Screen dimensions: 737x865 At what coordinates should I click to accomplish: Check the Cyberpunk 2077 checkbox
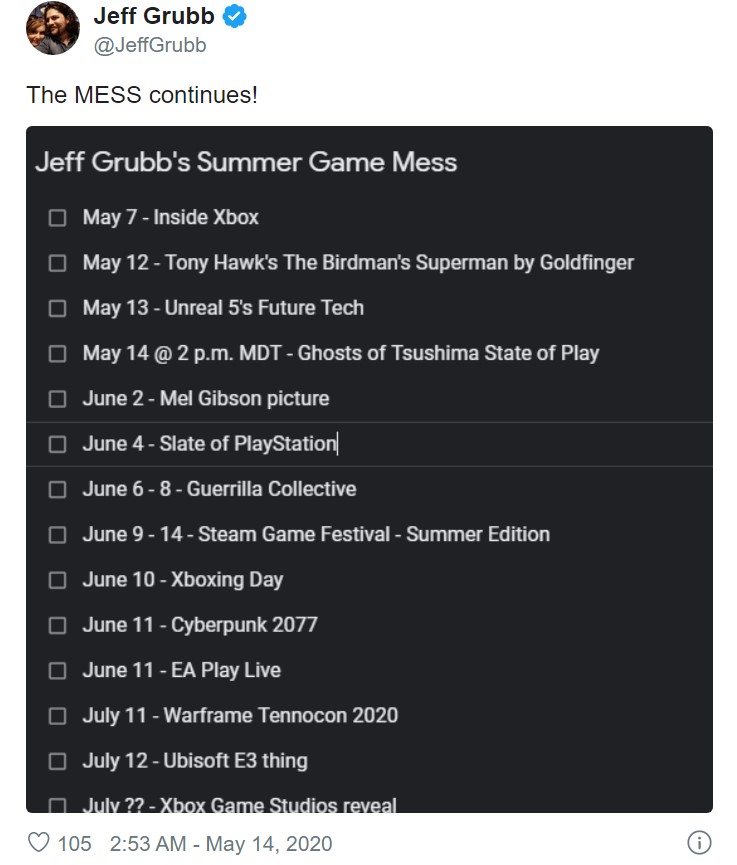58,625
